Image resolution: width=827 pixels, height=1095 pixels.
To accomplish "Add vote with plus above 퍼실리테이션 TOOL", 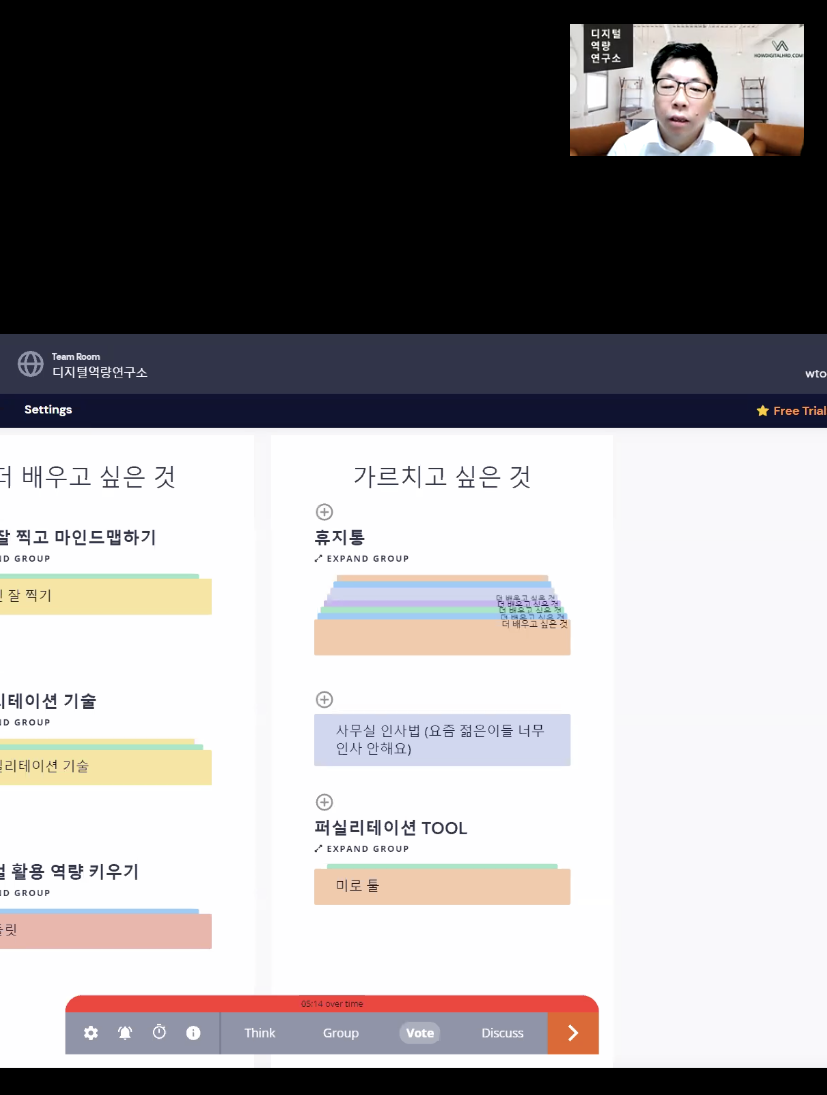I will coord(324,802).
